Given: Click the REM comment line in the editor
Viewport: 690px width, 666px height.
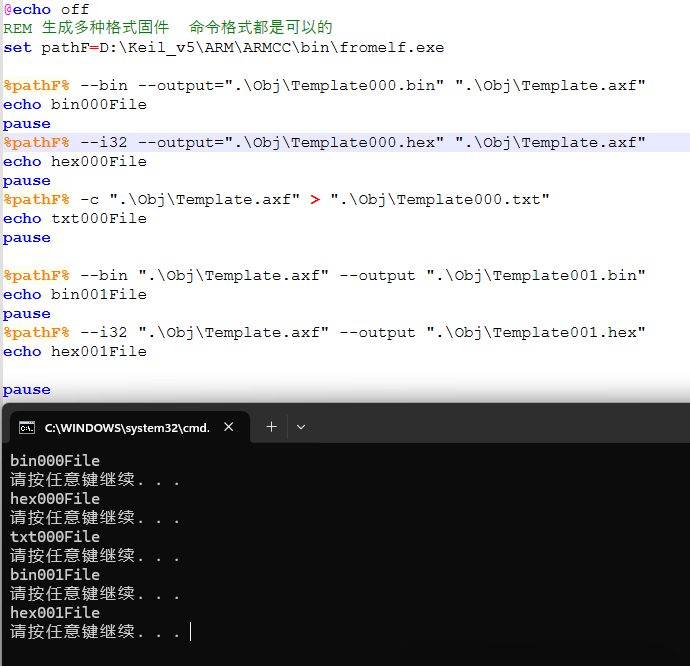Looking at the screenshot, I should click(x=167, y=28).
